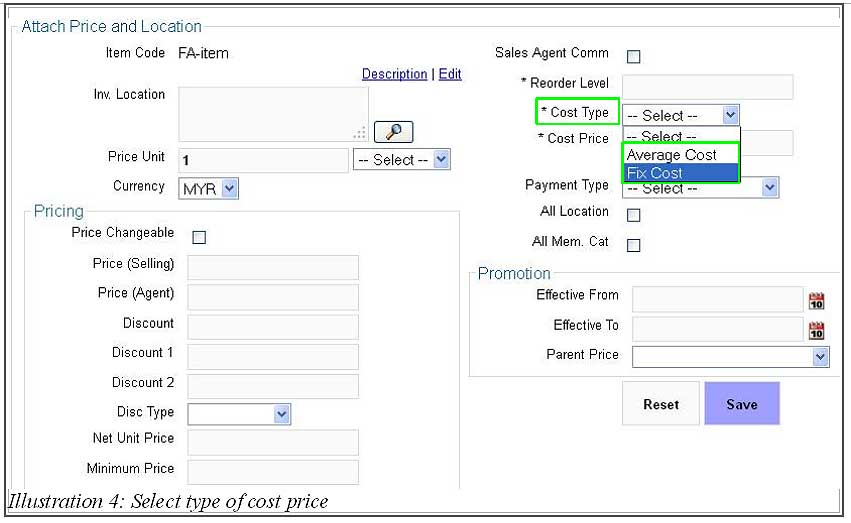This screenshot has width=851, height=523.
Task: Enable the All Location checkbox
Action: (633, 215)
